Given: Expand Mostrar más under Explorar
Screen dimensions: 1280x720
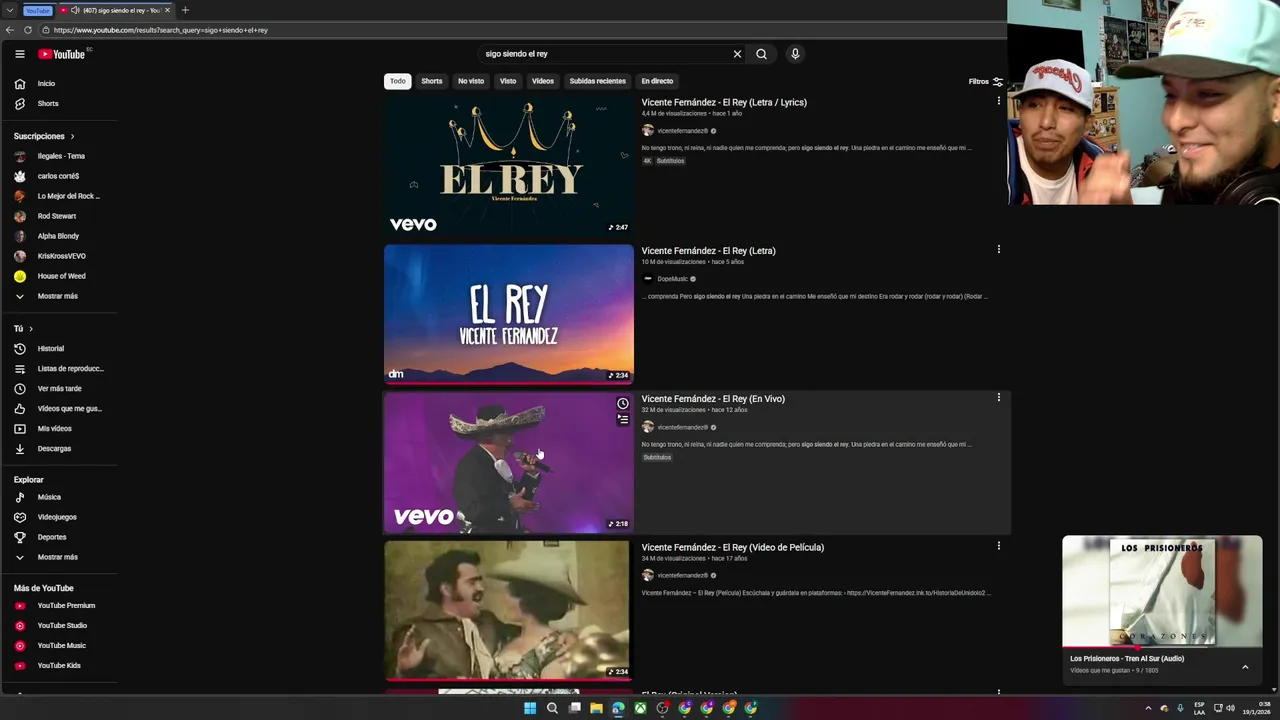Looking at the screenshot, I should (x=59, y=557).
